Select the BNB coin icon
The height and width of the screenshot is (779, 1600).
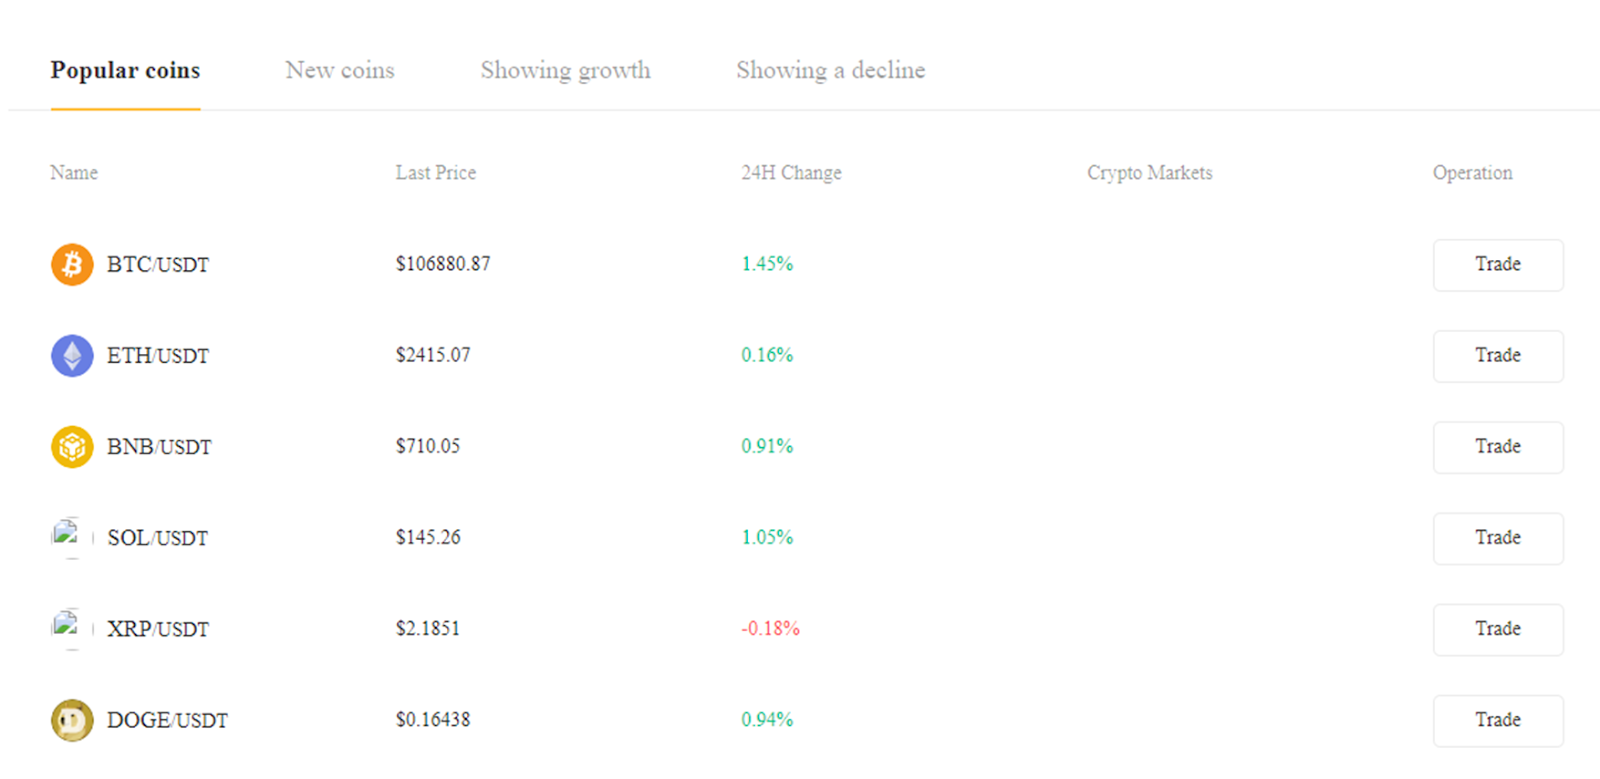click(71, 447)
